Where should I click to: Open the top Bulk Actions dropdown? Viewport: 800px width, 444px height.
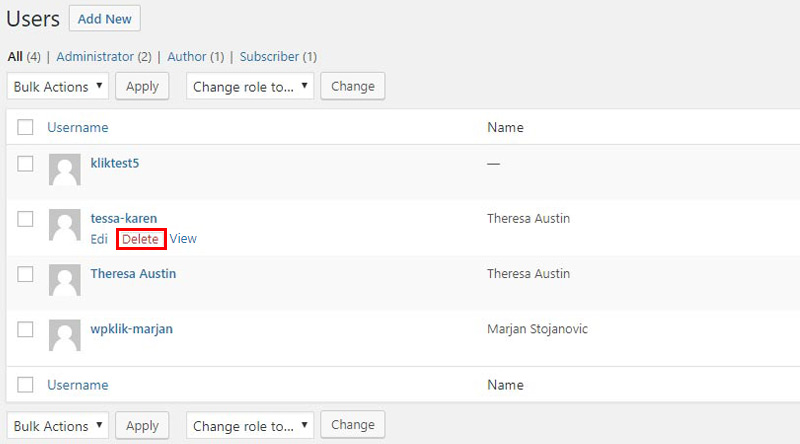tap(58, 86)
